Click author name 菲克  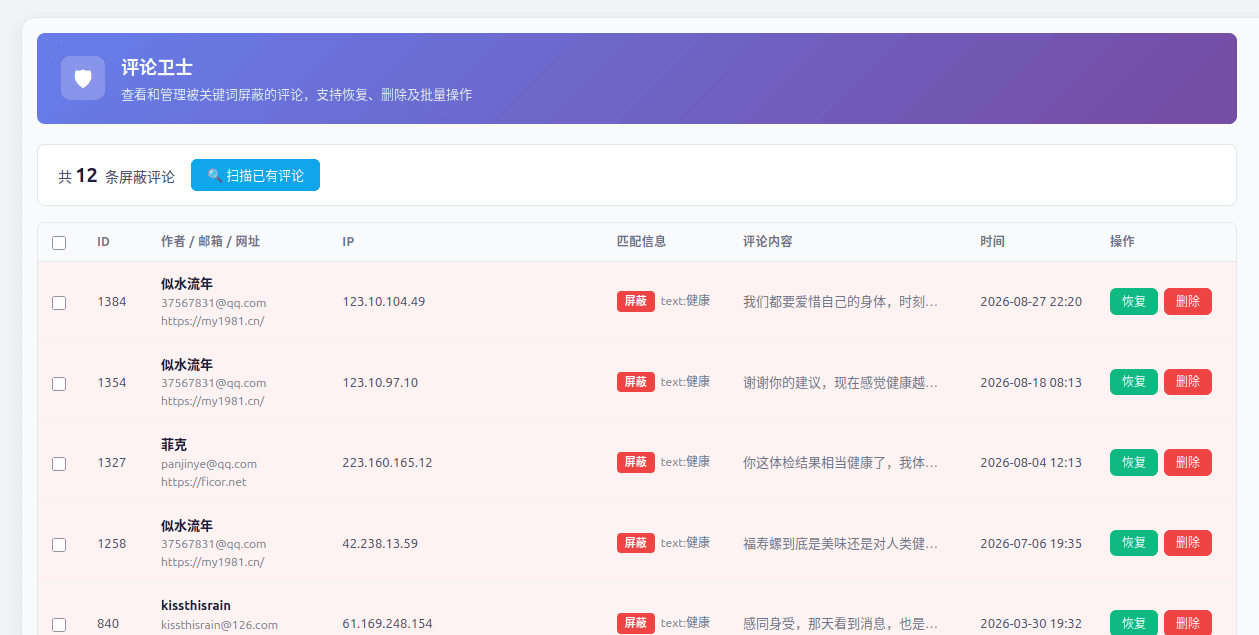coord(174,445)
